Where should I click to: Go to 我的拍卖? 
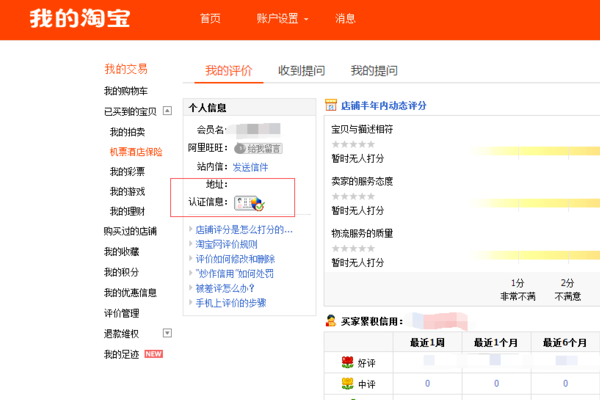click(127, 132)
